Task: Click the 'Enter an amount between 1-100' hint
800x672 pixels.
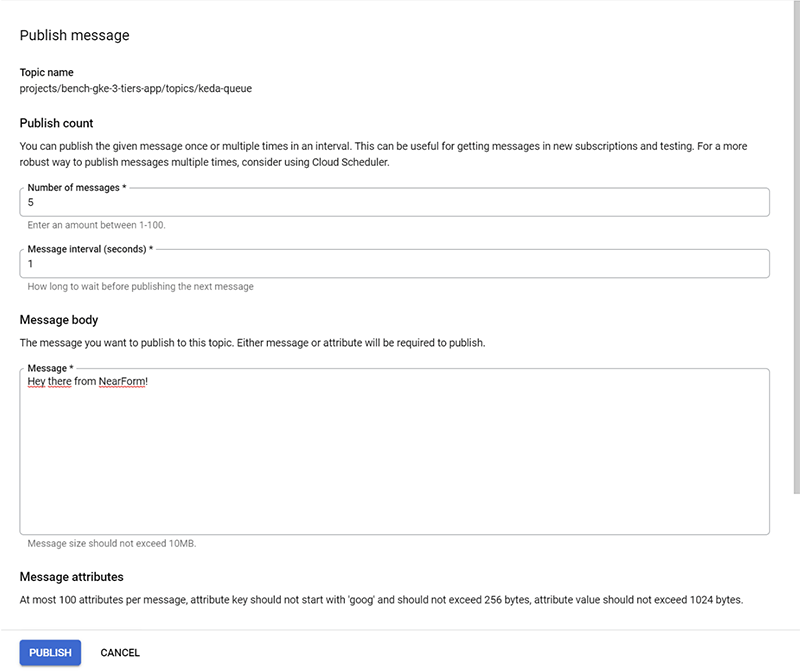Action: click(96, 225)
